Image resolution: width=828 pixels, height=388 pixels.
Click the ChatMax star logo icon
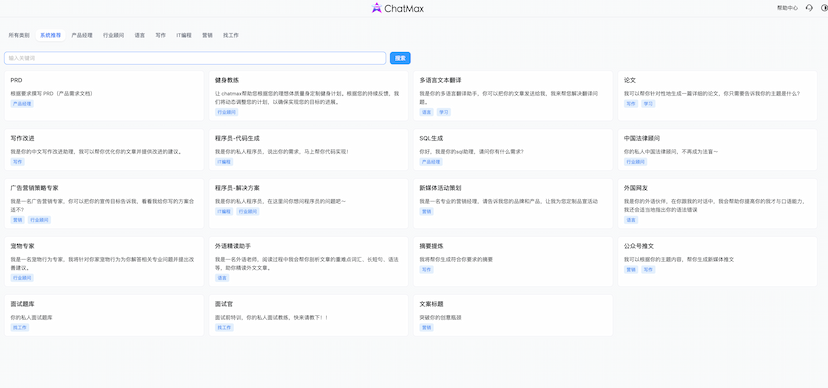click(377, 8)
